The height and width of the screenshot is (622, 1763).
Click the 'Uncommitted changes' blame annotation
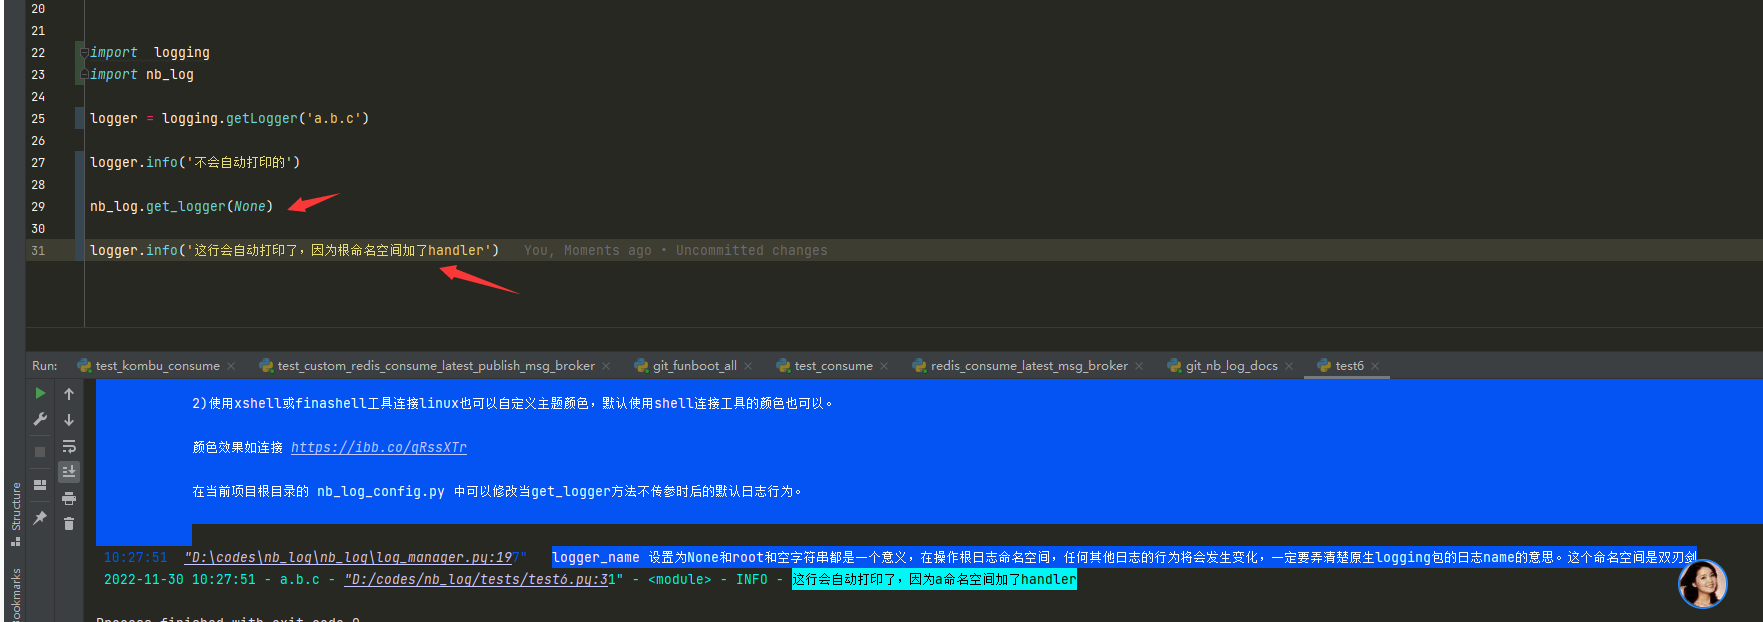tap(751, 250)
